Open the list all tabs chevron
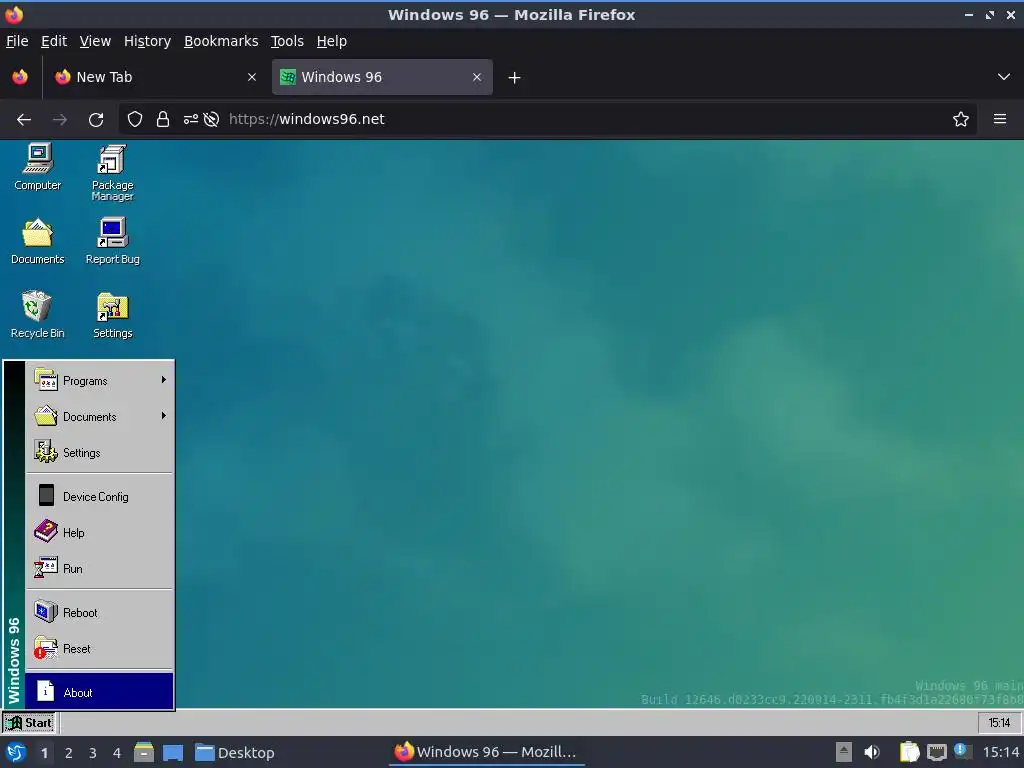Viewport: 1024px width, 768px height. click(1004, 77)
